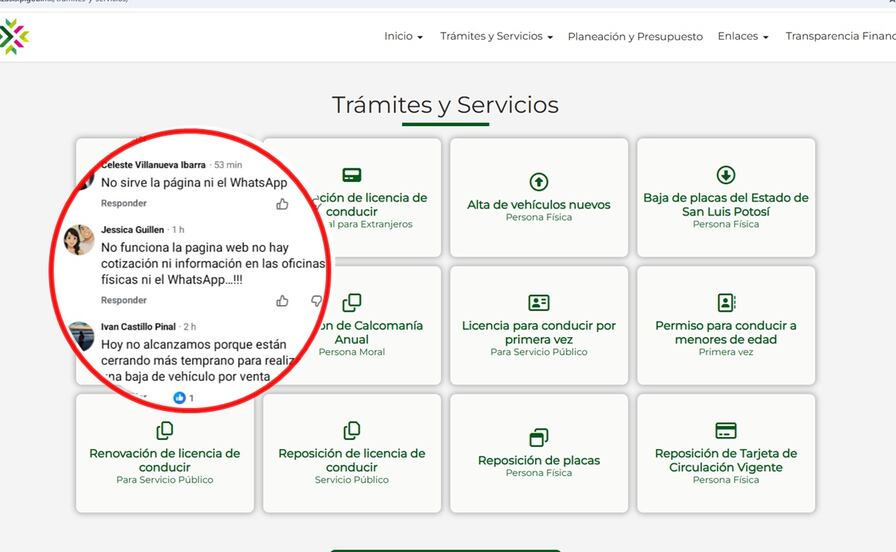Click the blue like reaction on Ivan Castillo's comment
896x552 pixels.
point(179,398)
